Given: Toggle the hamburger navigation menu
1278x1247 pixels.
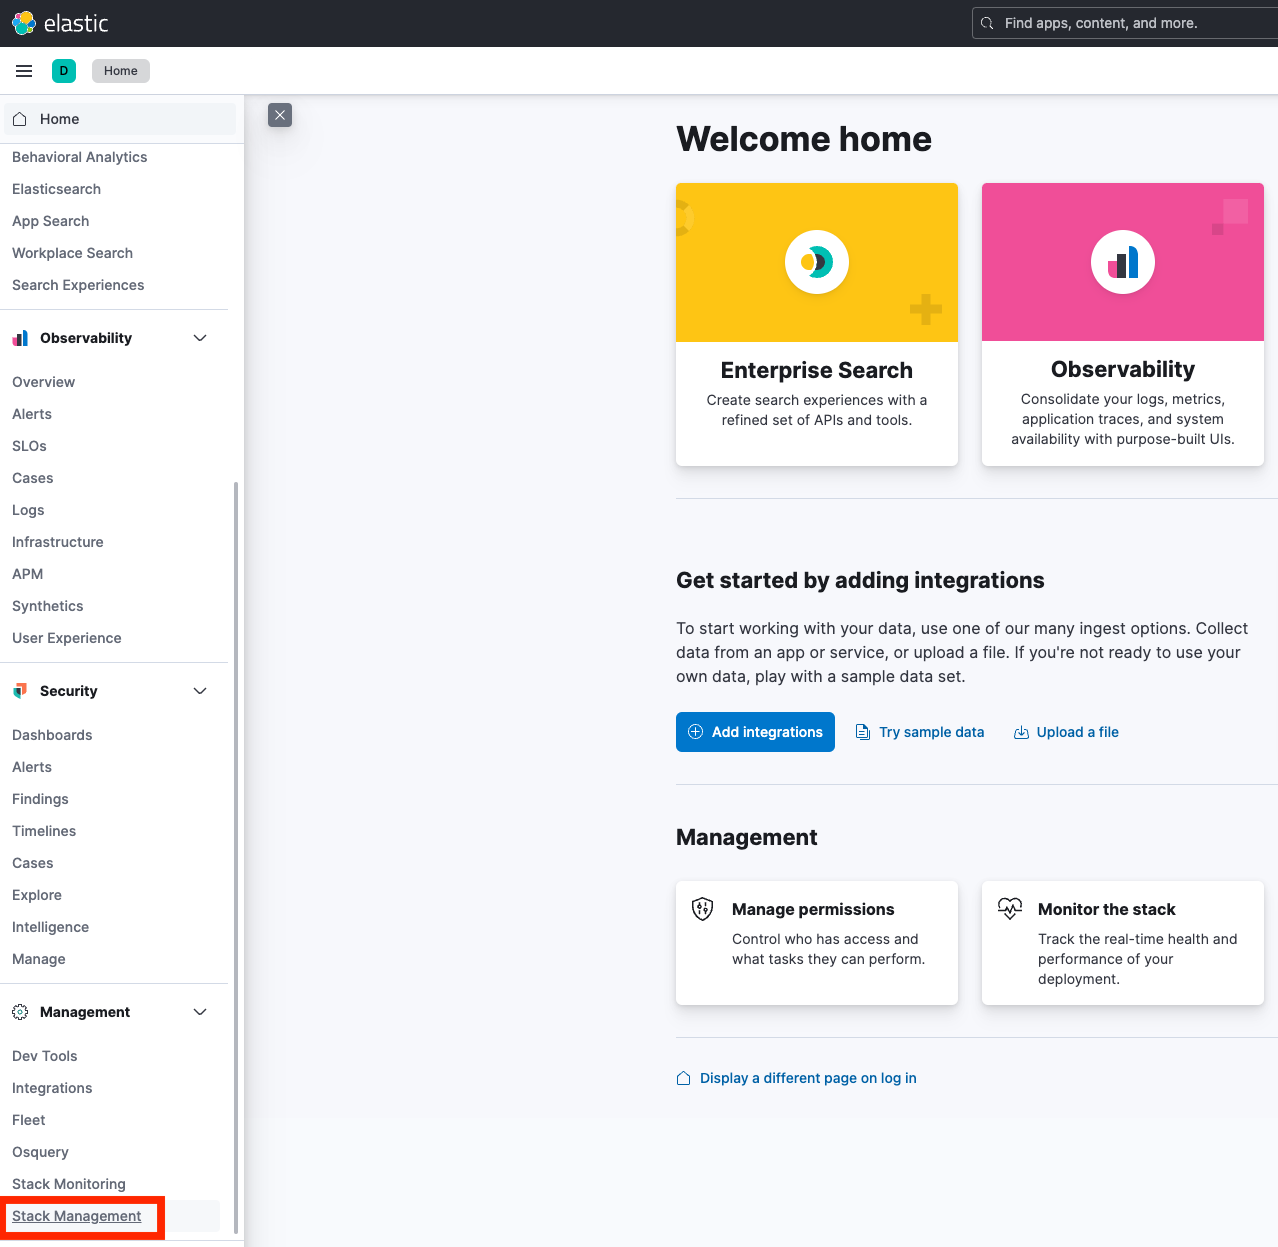Looking at the screenshot, I should click(24, 71).
